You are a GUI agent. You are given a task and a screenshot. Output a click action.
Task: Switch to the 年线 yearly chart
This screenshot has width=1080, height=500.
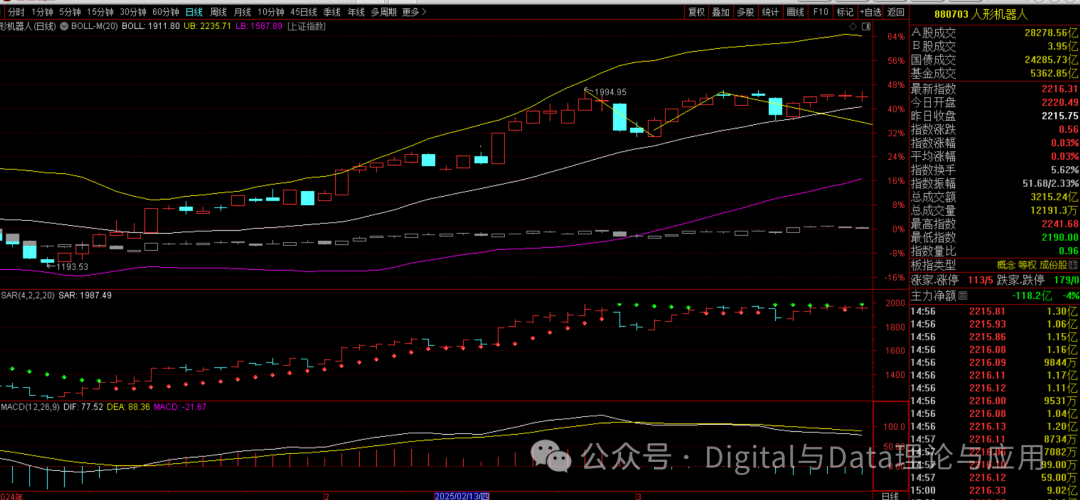point(356,12)
